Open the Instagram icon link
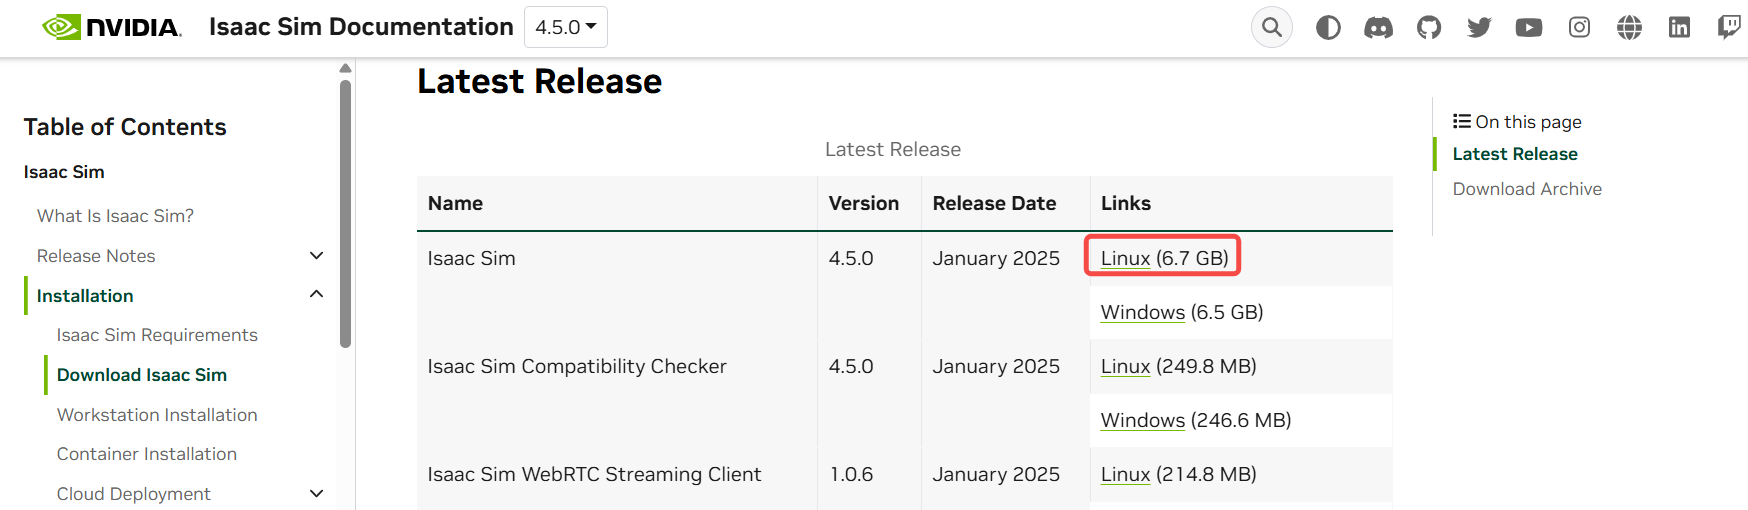 (x=1579, y=27)
